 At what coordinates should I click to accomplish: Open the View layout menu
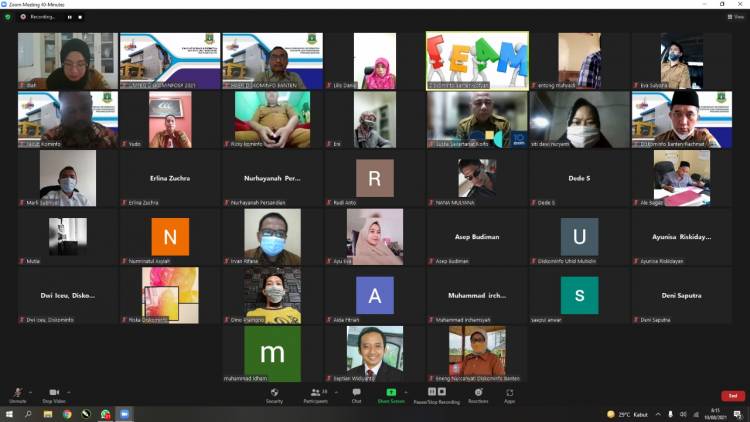point(736,17)
